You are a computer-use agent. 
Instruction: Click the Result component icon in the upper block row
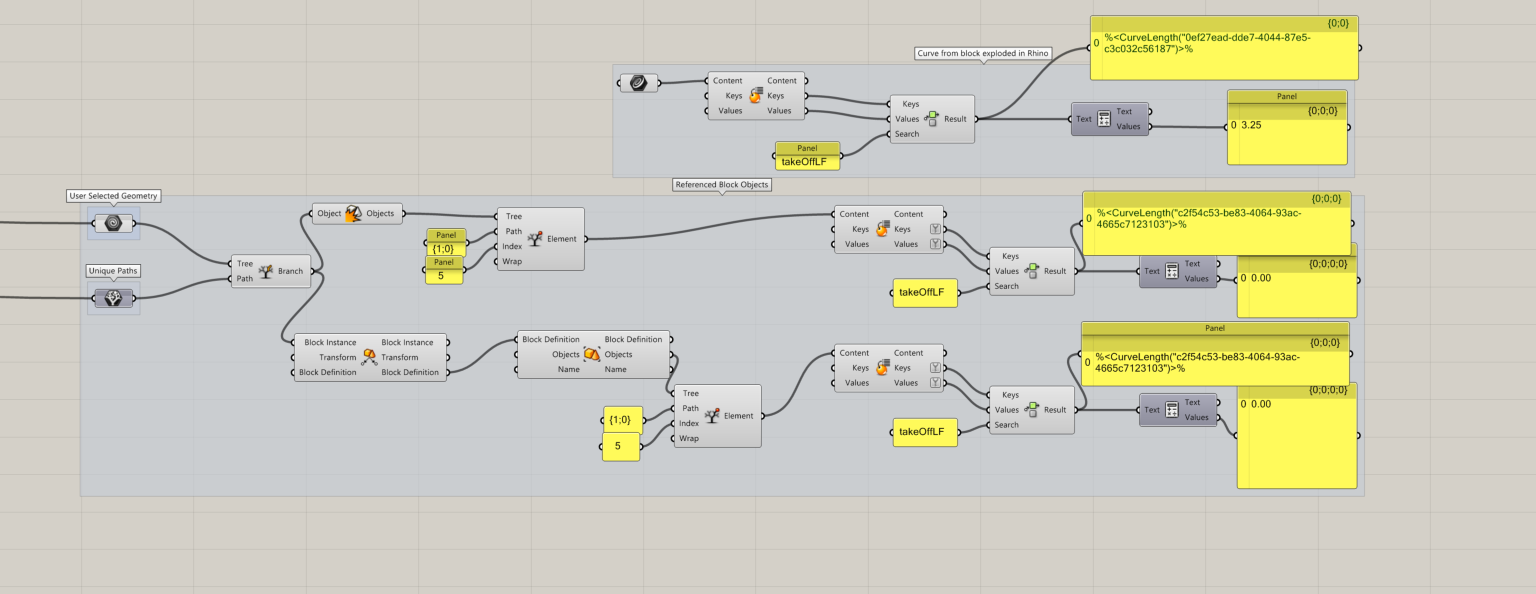tap(1032, 271)
